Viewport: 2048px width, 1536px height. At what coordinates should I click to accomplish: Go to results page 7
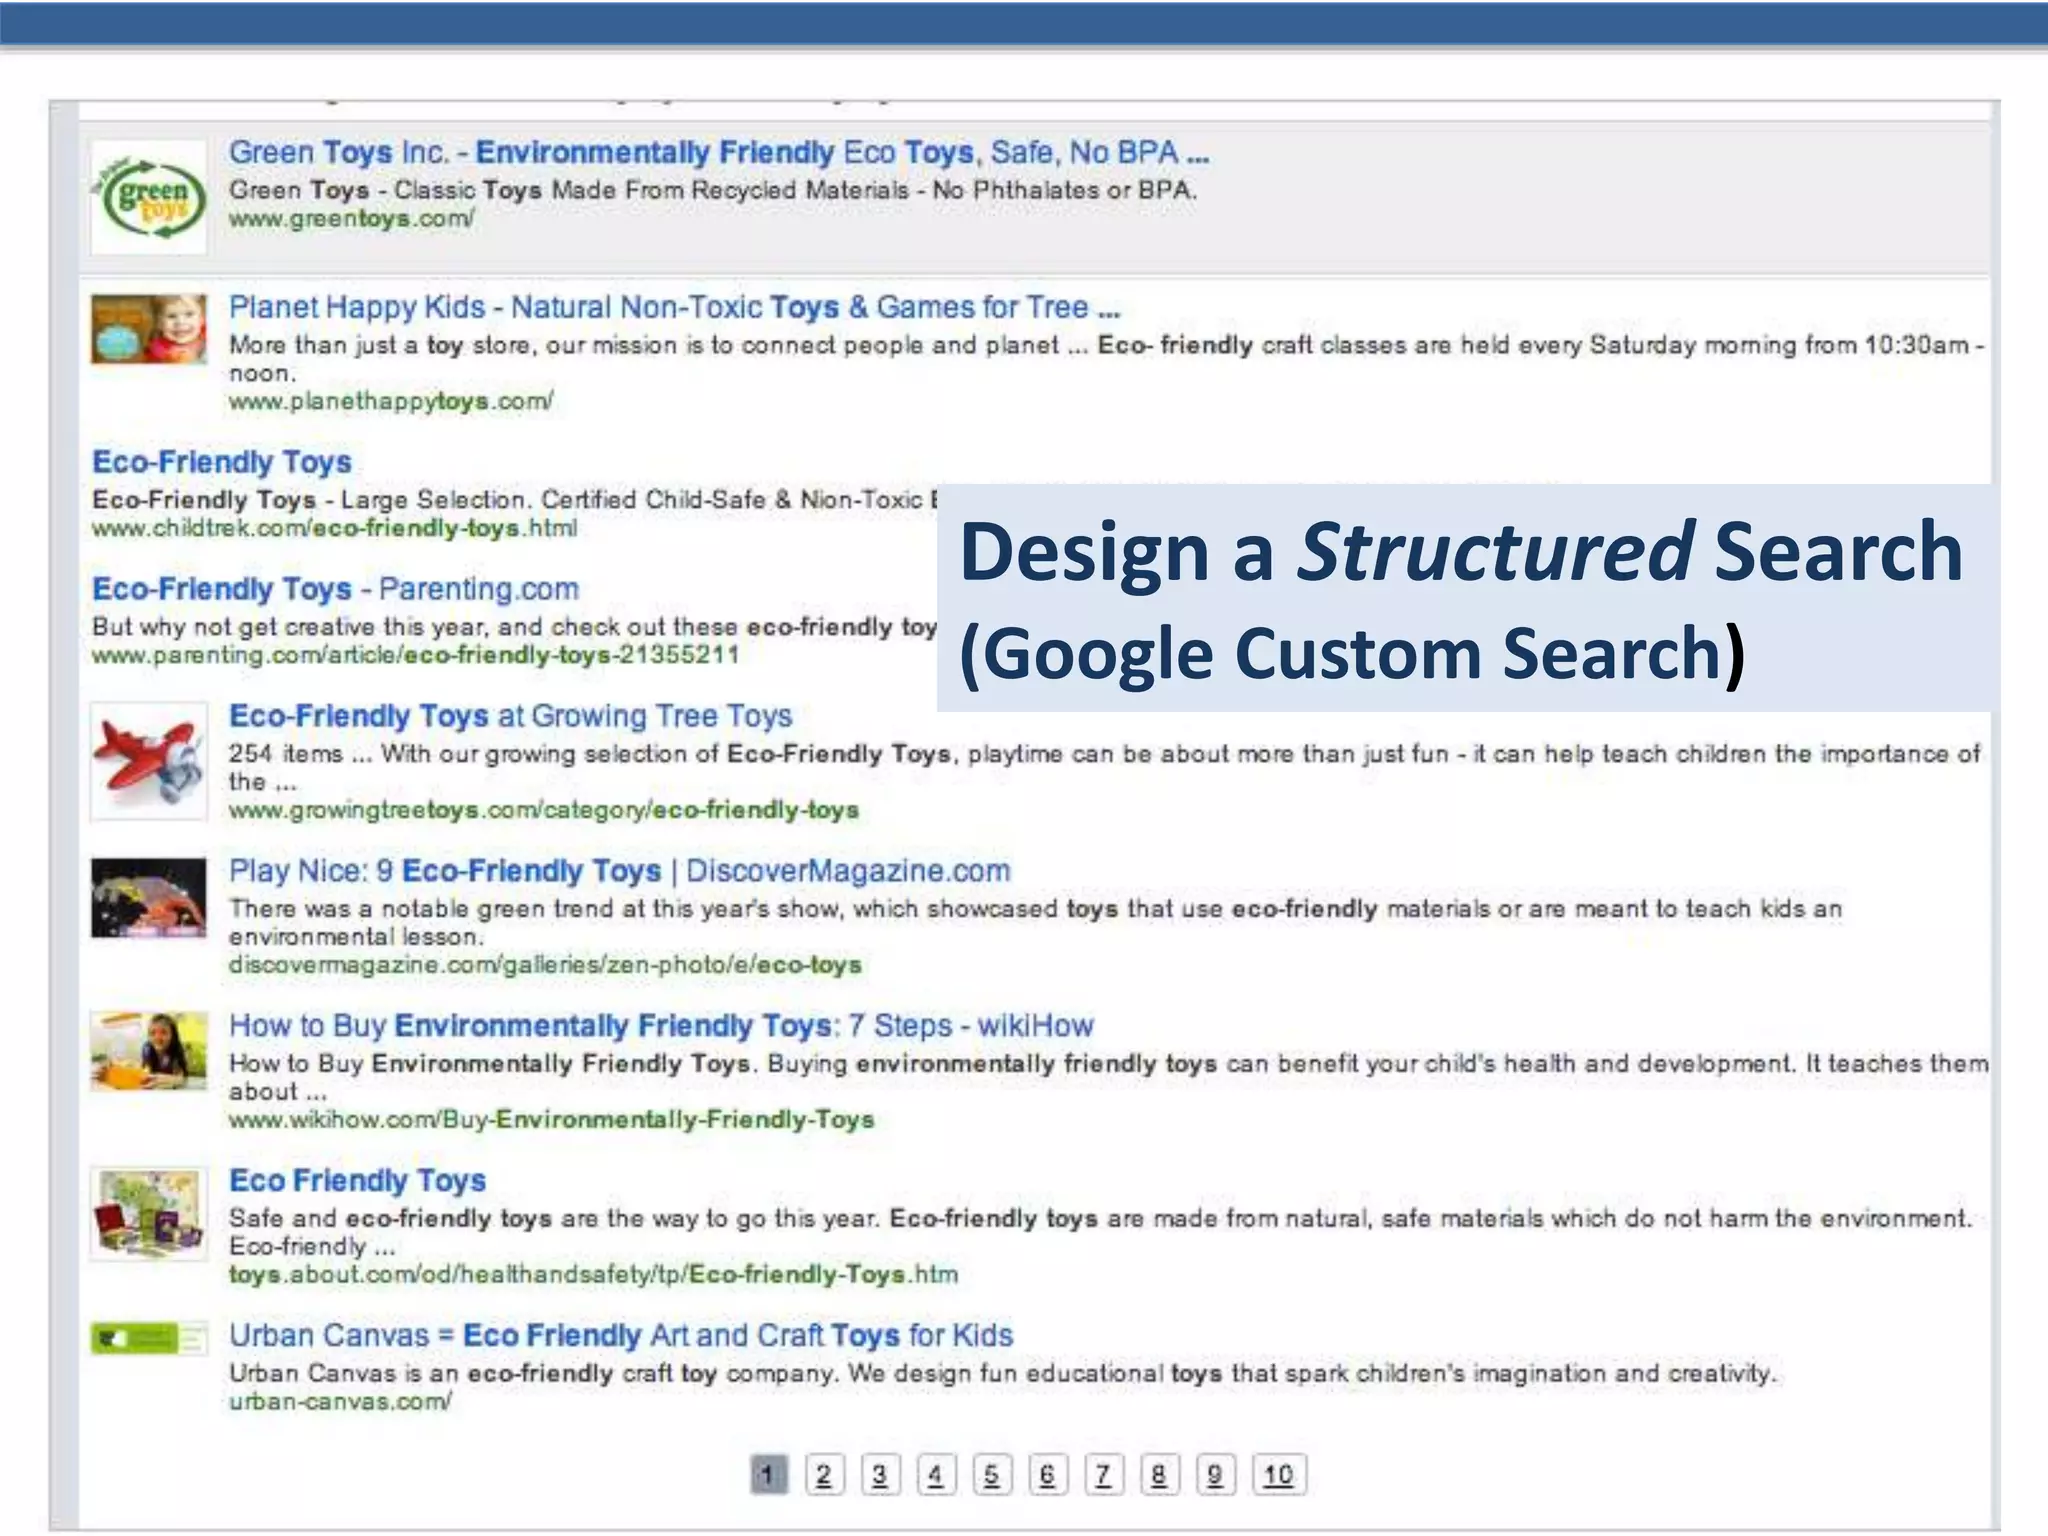[1104, 1475]
